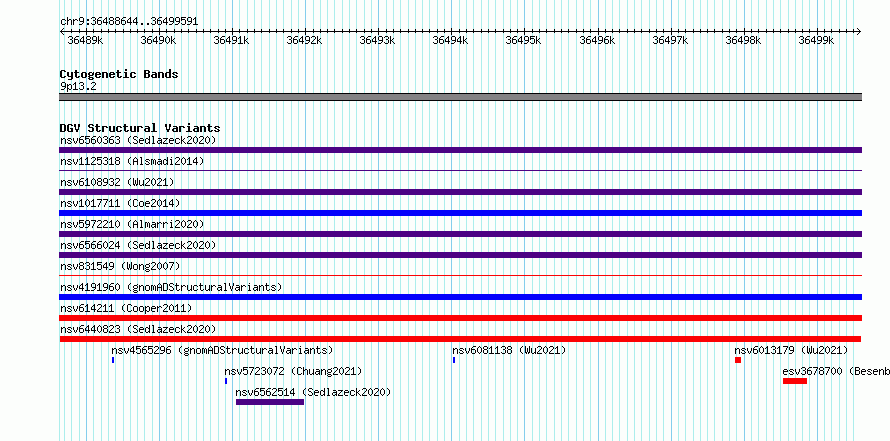Click the Cytogenetic Bands track title
890x441 pixels.
pyautogui.click(x=119, y=74)
